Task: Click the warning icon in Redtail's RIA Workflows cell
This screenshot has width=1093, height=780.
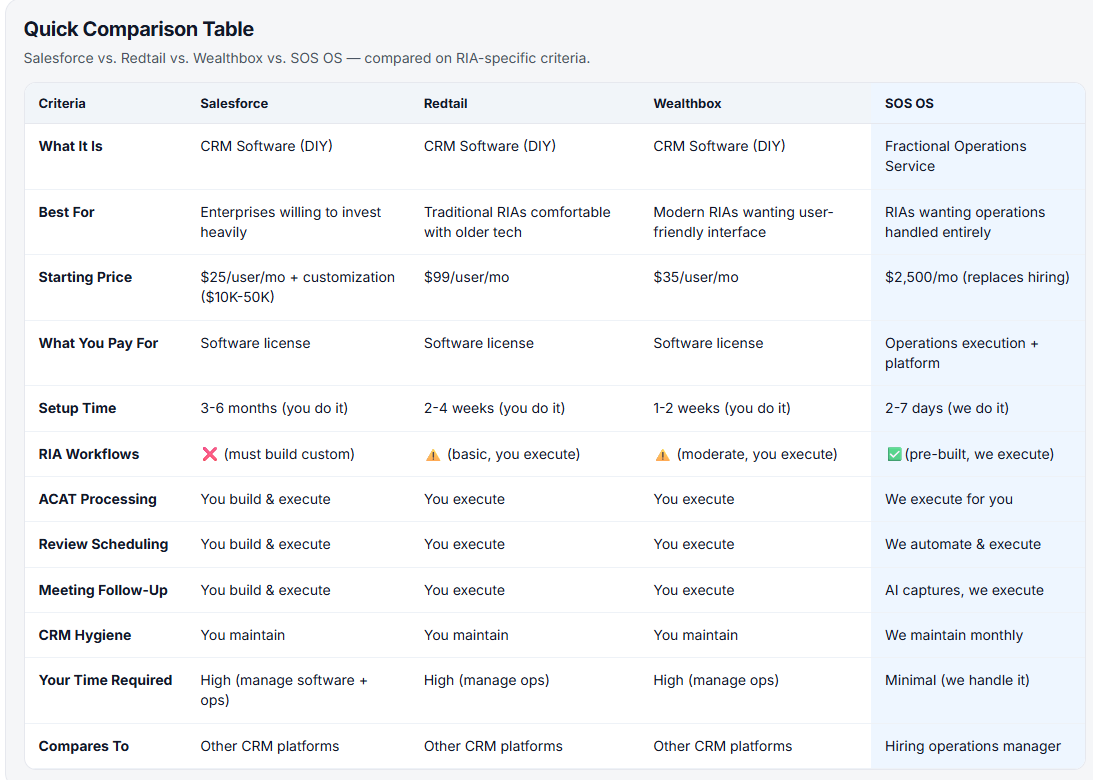Action: point(433,454)
